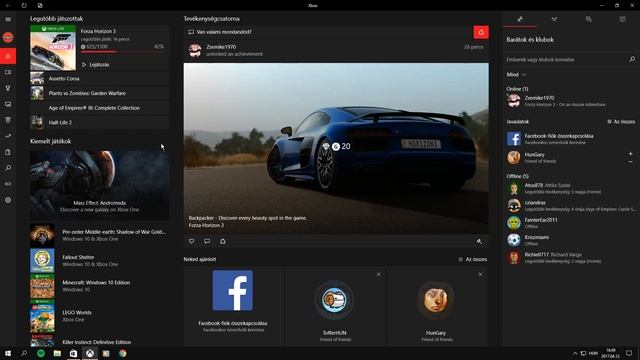Open Age of Empires III: Complete Collection
The height and width of the screenshot is (360, 640).
pyautogui.click(x=99, y=108)
